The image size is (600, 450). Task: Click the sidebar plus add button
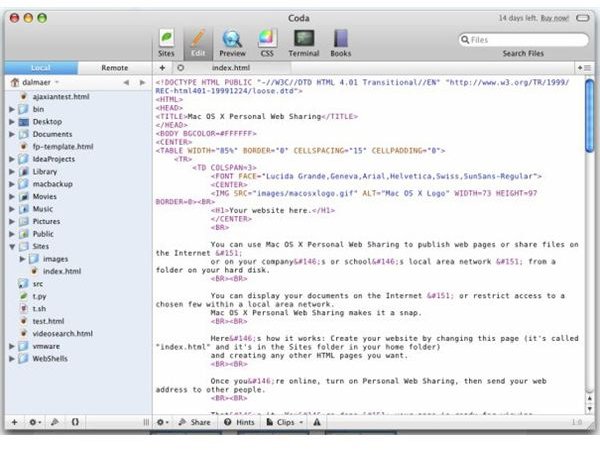(15, 422)
